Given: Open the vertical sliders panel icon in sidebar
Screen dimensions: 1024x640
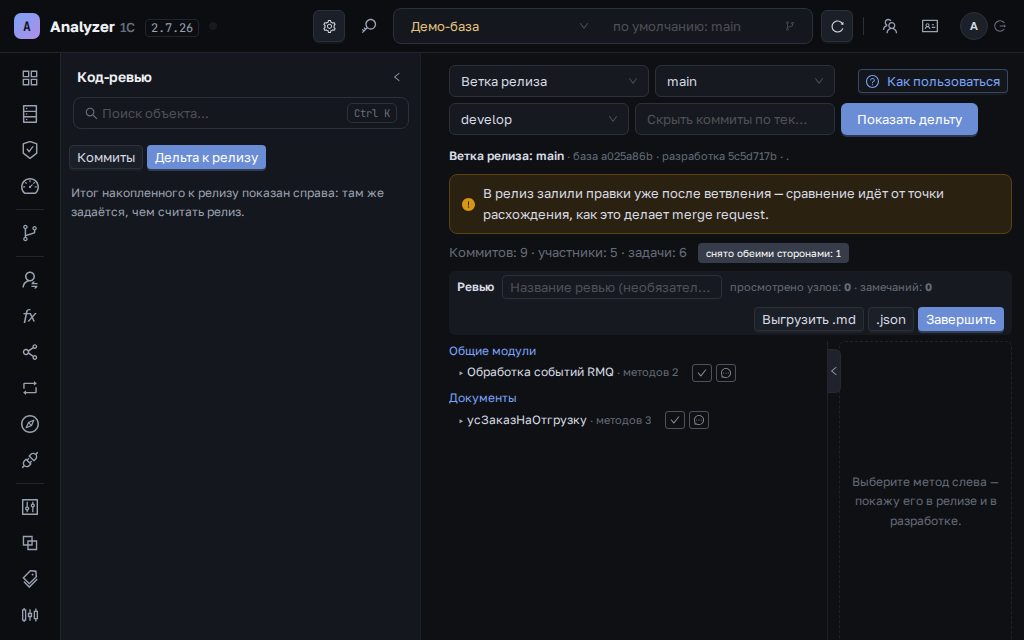Looking at the screenshot, I should coord(30,507).
